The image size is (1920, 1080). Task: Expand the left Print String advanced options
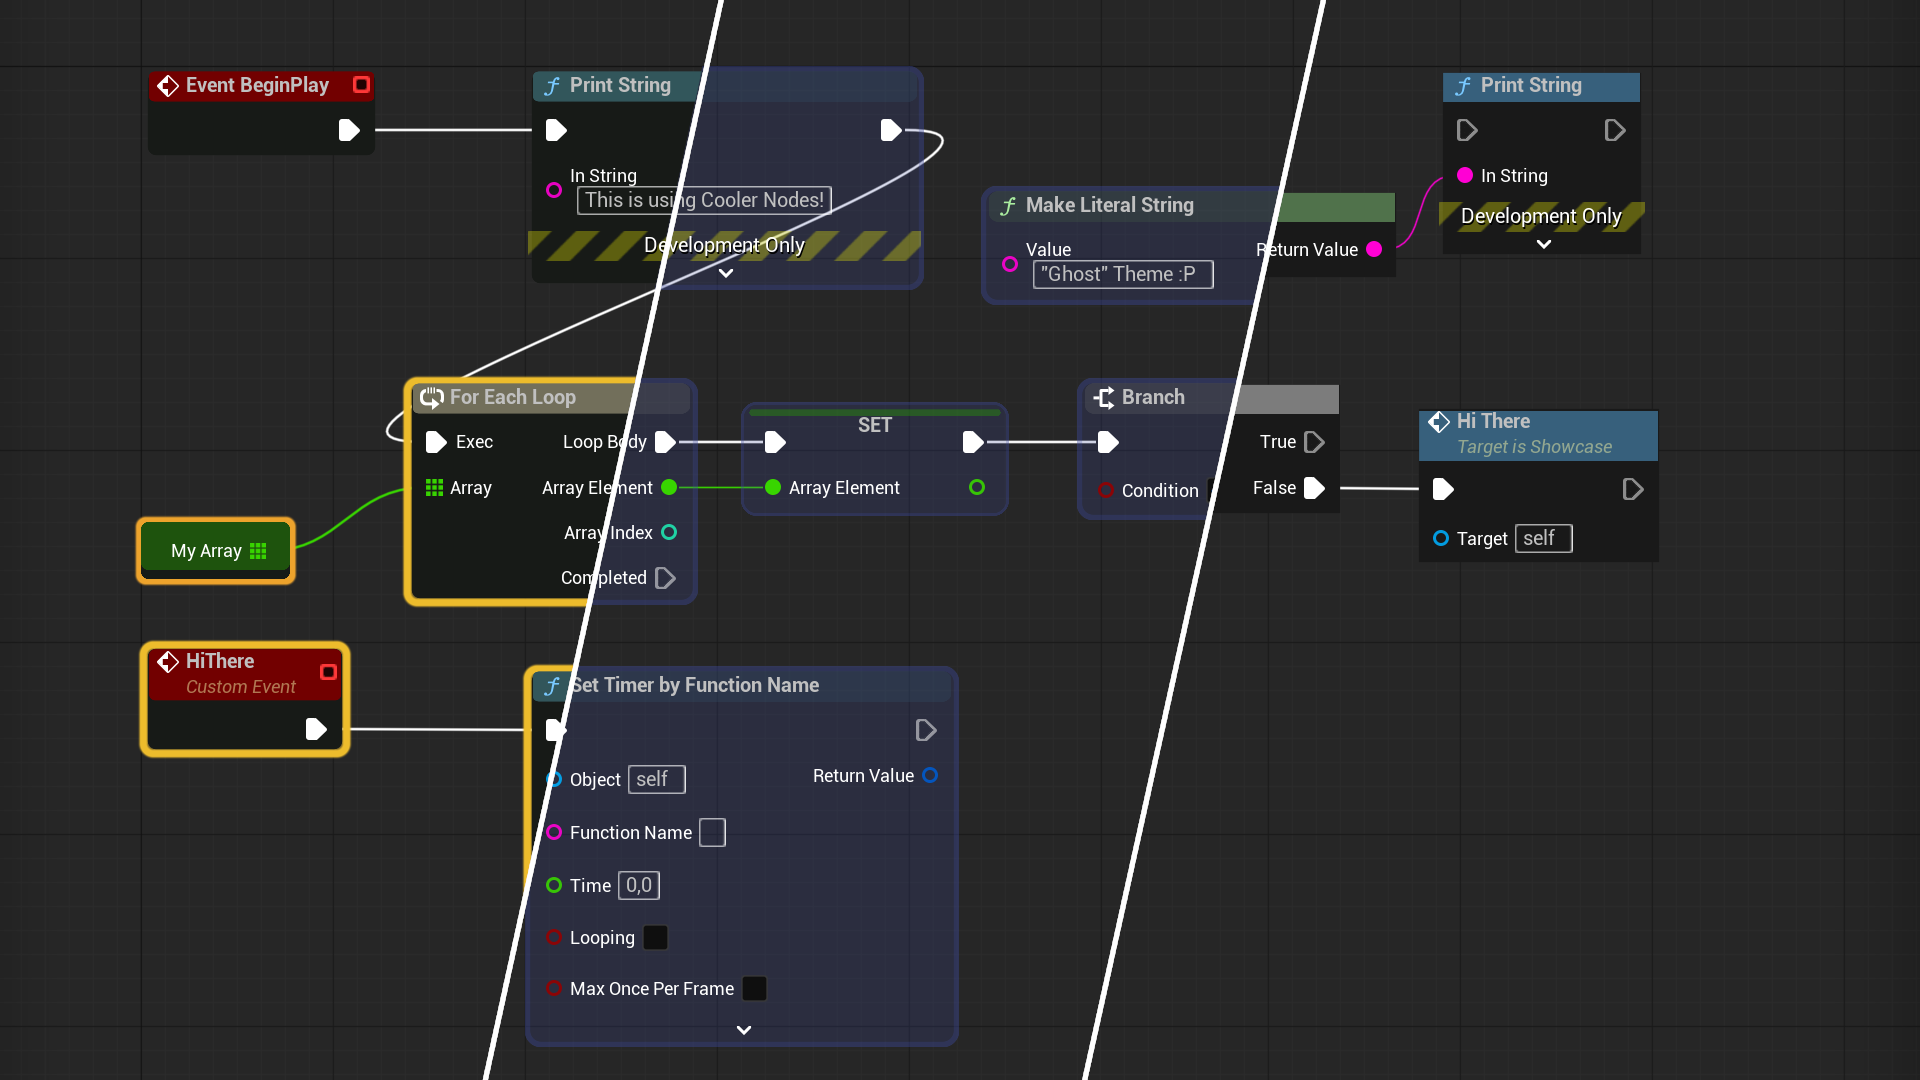click(x=726, y=273)
